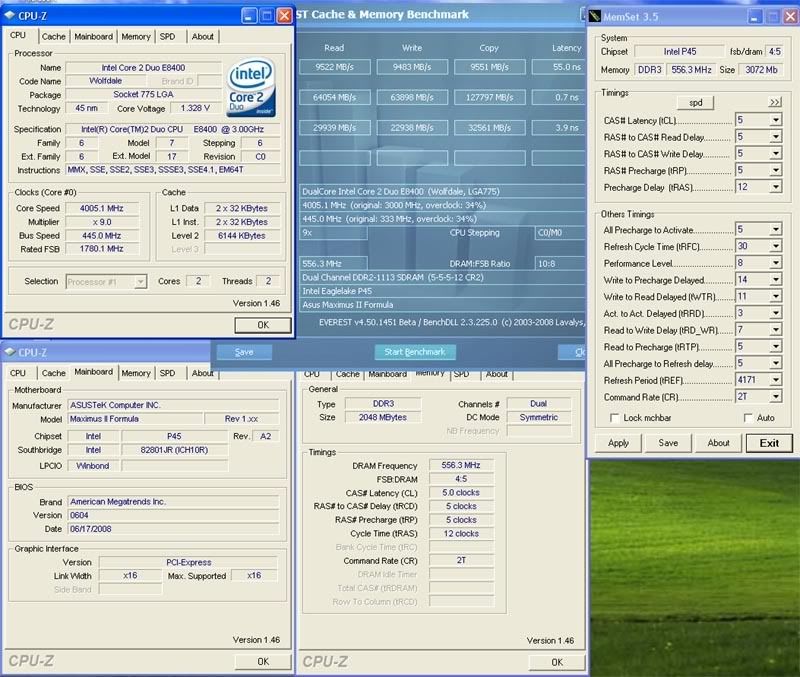Open the Processor #1 selection dropdown
Viewport: 800px width, 677px height.
click(x=140, y=282)
